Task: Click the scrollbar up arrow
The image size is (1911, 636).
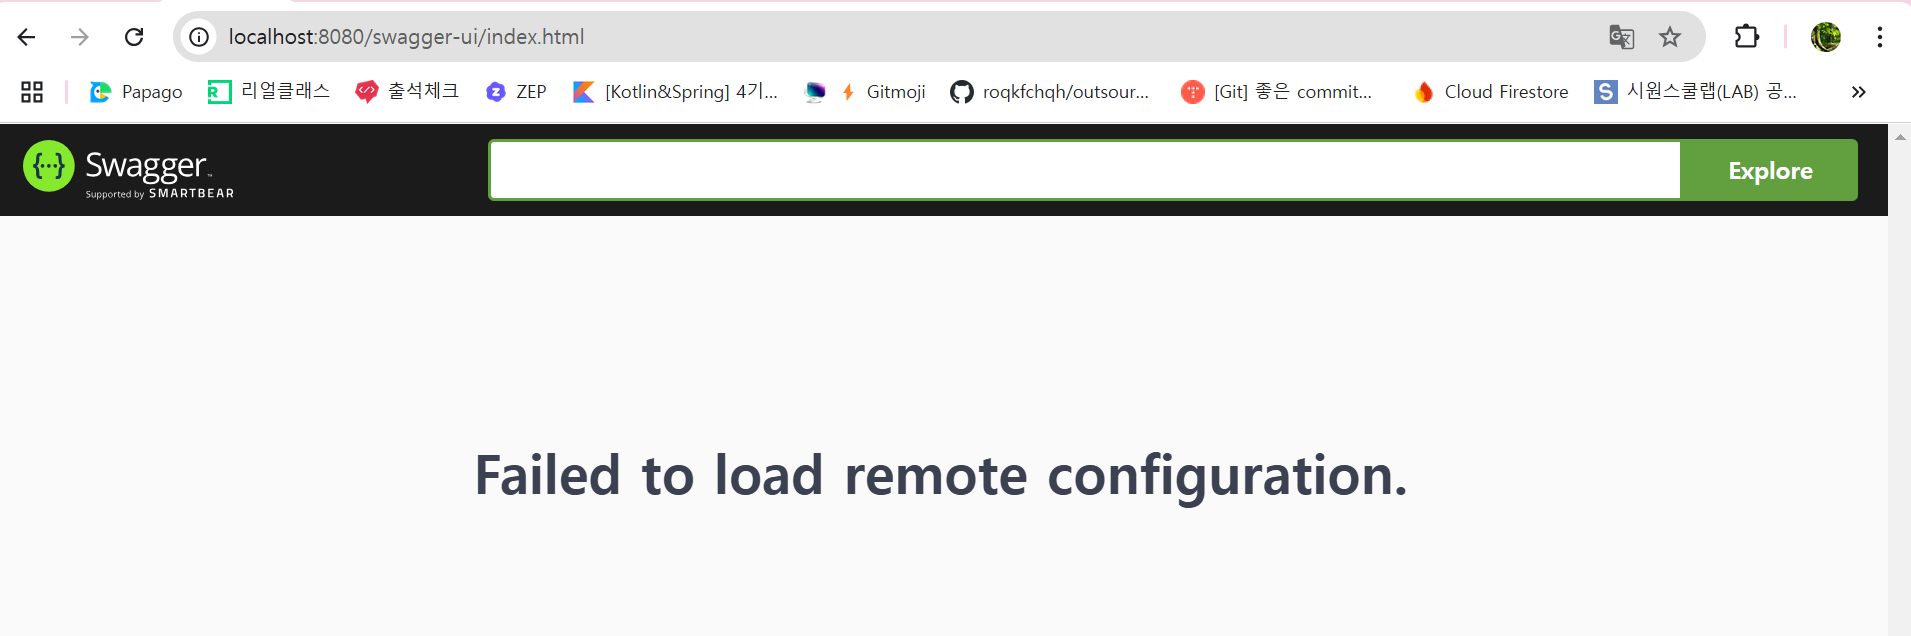Action: 1900,137
